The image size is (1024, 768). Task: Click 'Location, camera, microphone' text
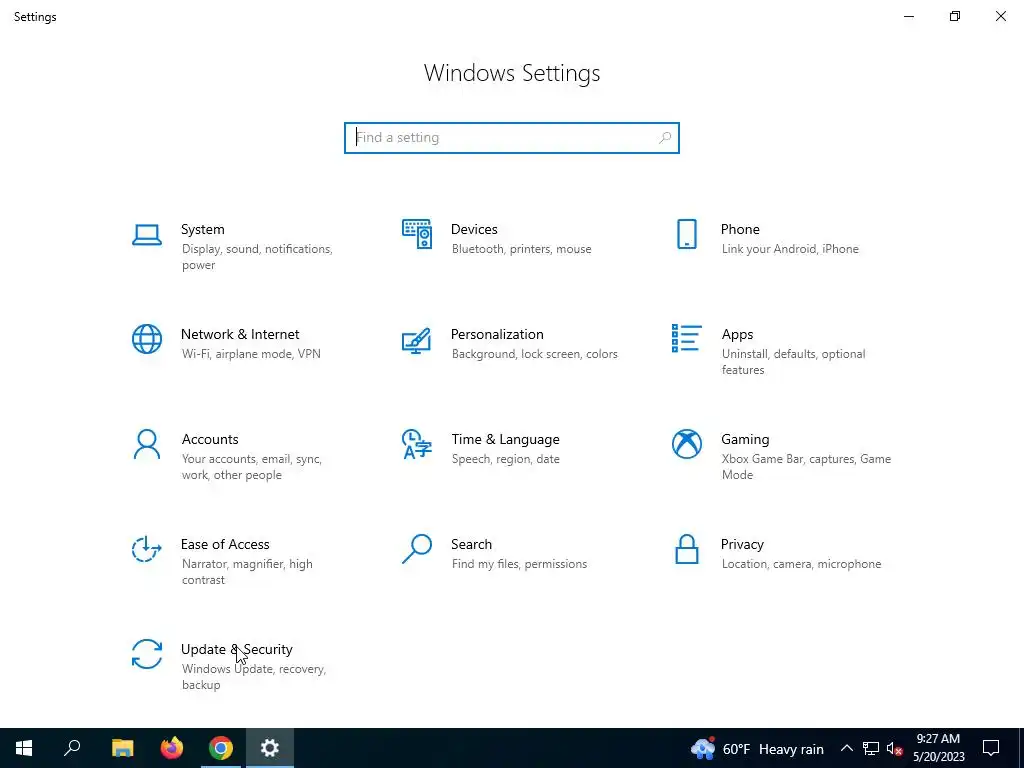(801, 564)
